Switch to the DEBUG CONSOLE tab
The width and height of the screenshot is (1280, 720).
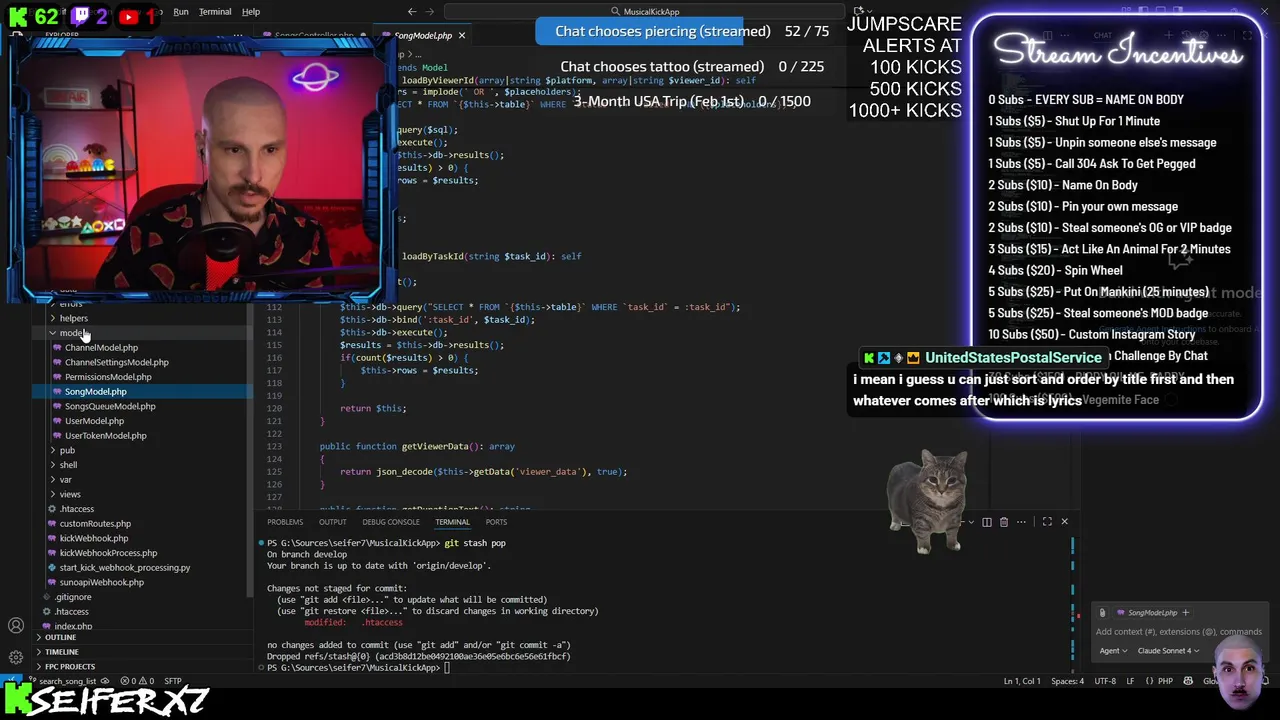click(x=391, y=522)
